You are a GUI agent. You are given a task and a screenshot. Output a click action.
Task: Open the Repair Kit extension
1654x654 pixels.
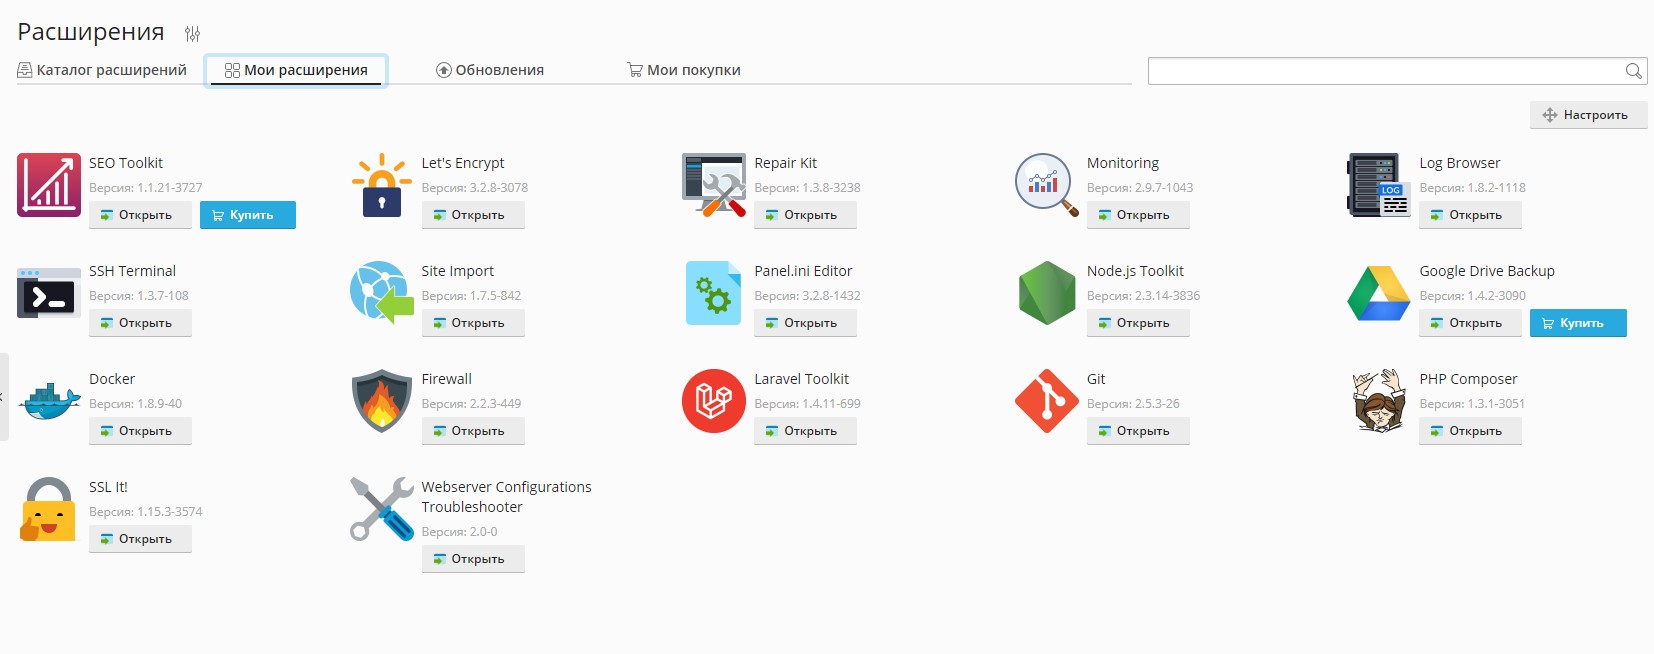[x=805, y=215]
